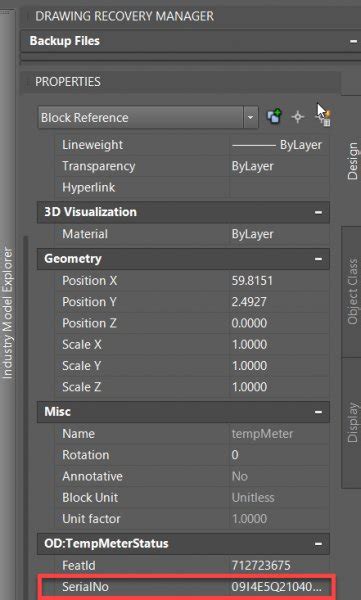Switch to the Object Class tab
The height and width of the screenshot is (600, 361).
[352, 292]
